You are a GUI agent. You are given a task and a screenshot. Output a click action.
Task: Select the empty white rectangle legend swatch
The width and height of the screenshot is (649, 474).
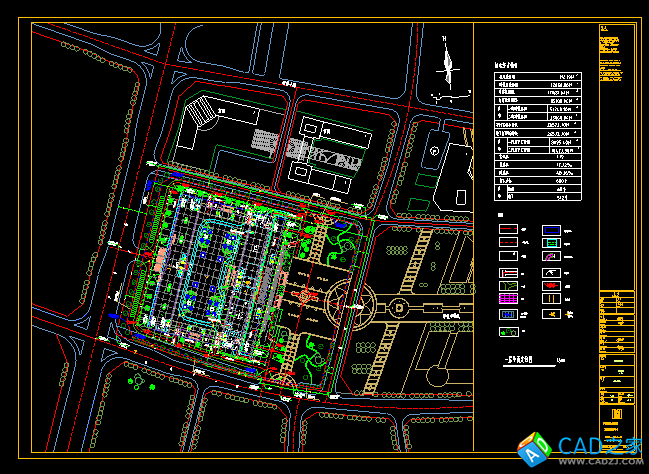(x=508, y=257)
